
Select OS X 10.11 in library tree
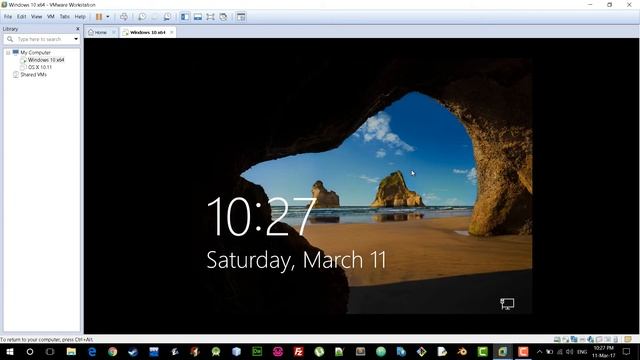40,67
